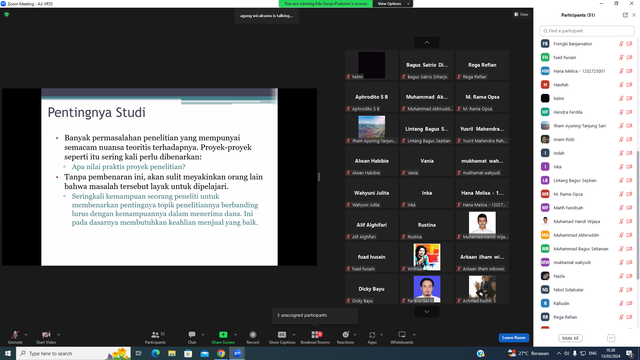The height and width of the screenshot is (360, 640).
Task: Open Microsoft Edge from the taskbar
Action: pos(156,353)
